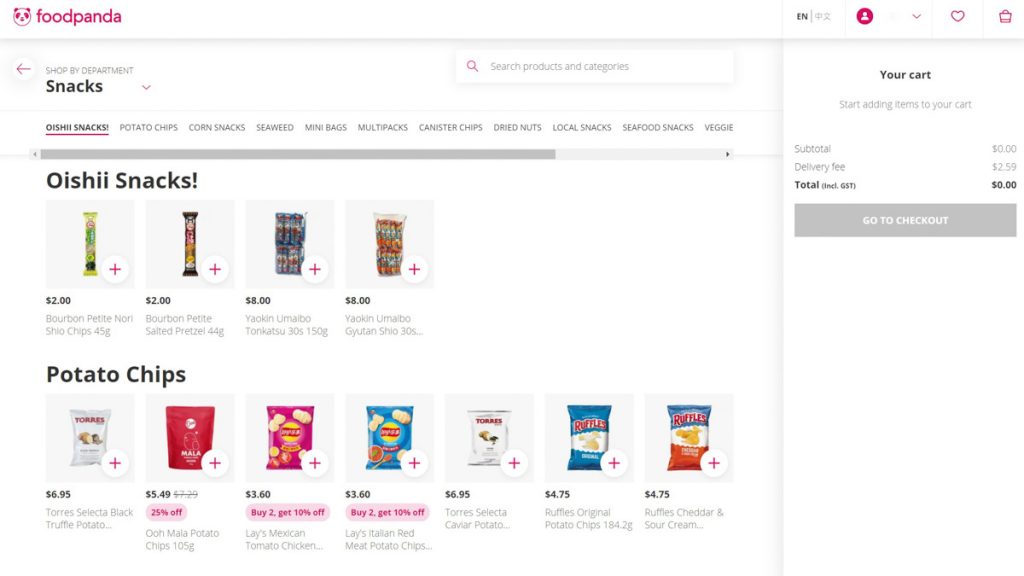Add Ruffles Original Potato Chips to cart
This screenshot has height=576, width=1024.
[614, 463]
